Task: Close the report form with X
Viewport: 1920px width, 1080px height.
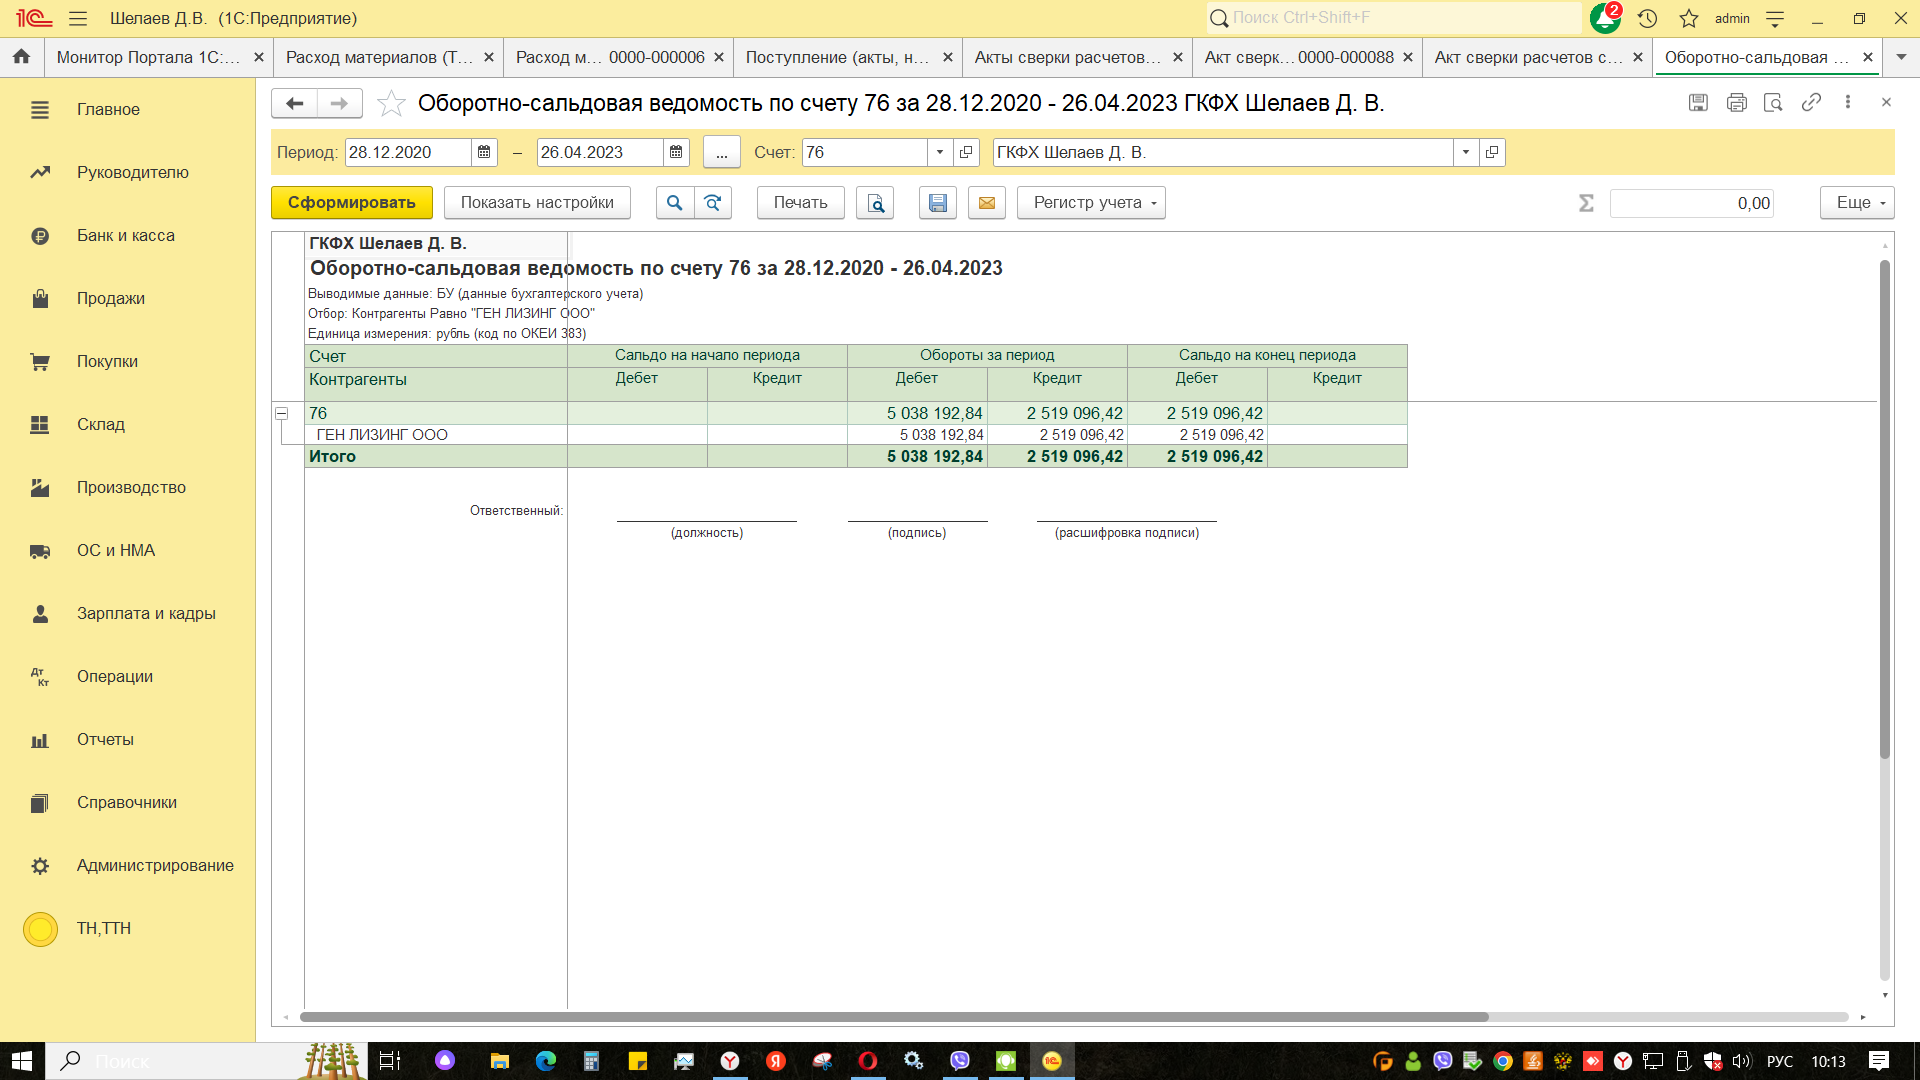Action: point(1886,102)
